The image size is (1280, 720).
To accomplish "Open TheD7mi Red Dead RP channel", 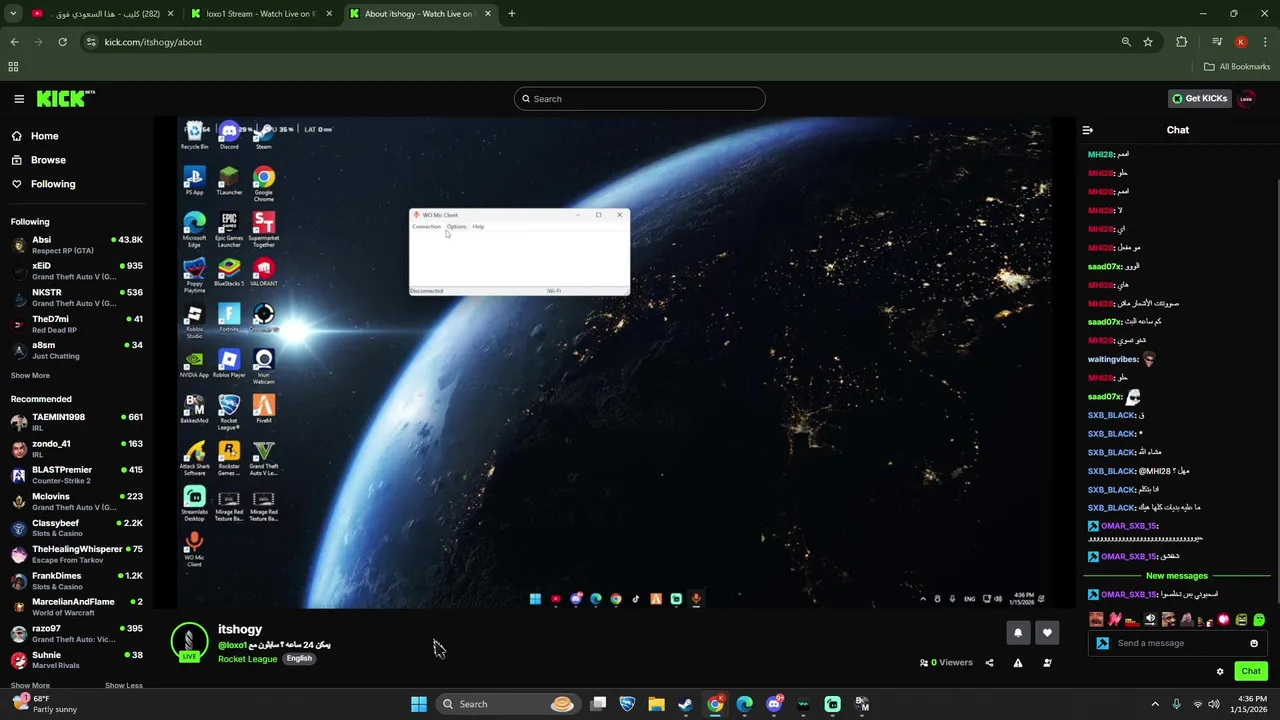I will pos(77,324).
